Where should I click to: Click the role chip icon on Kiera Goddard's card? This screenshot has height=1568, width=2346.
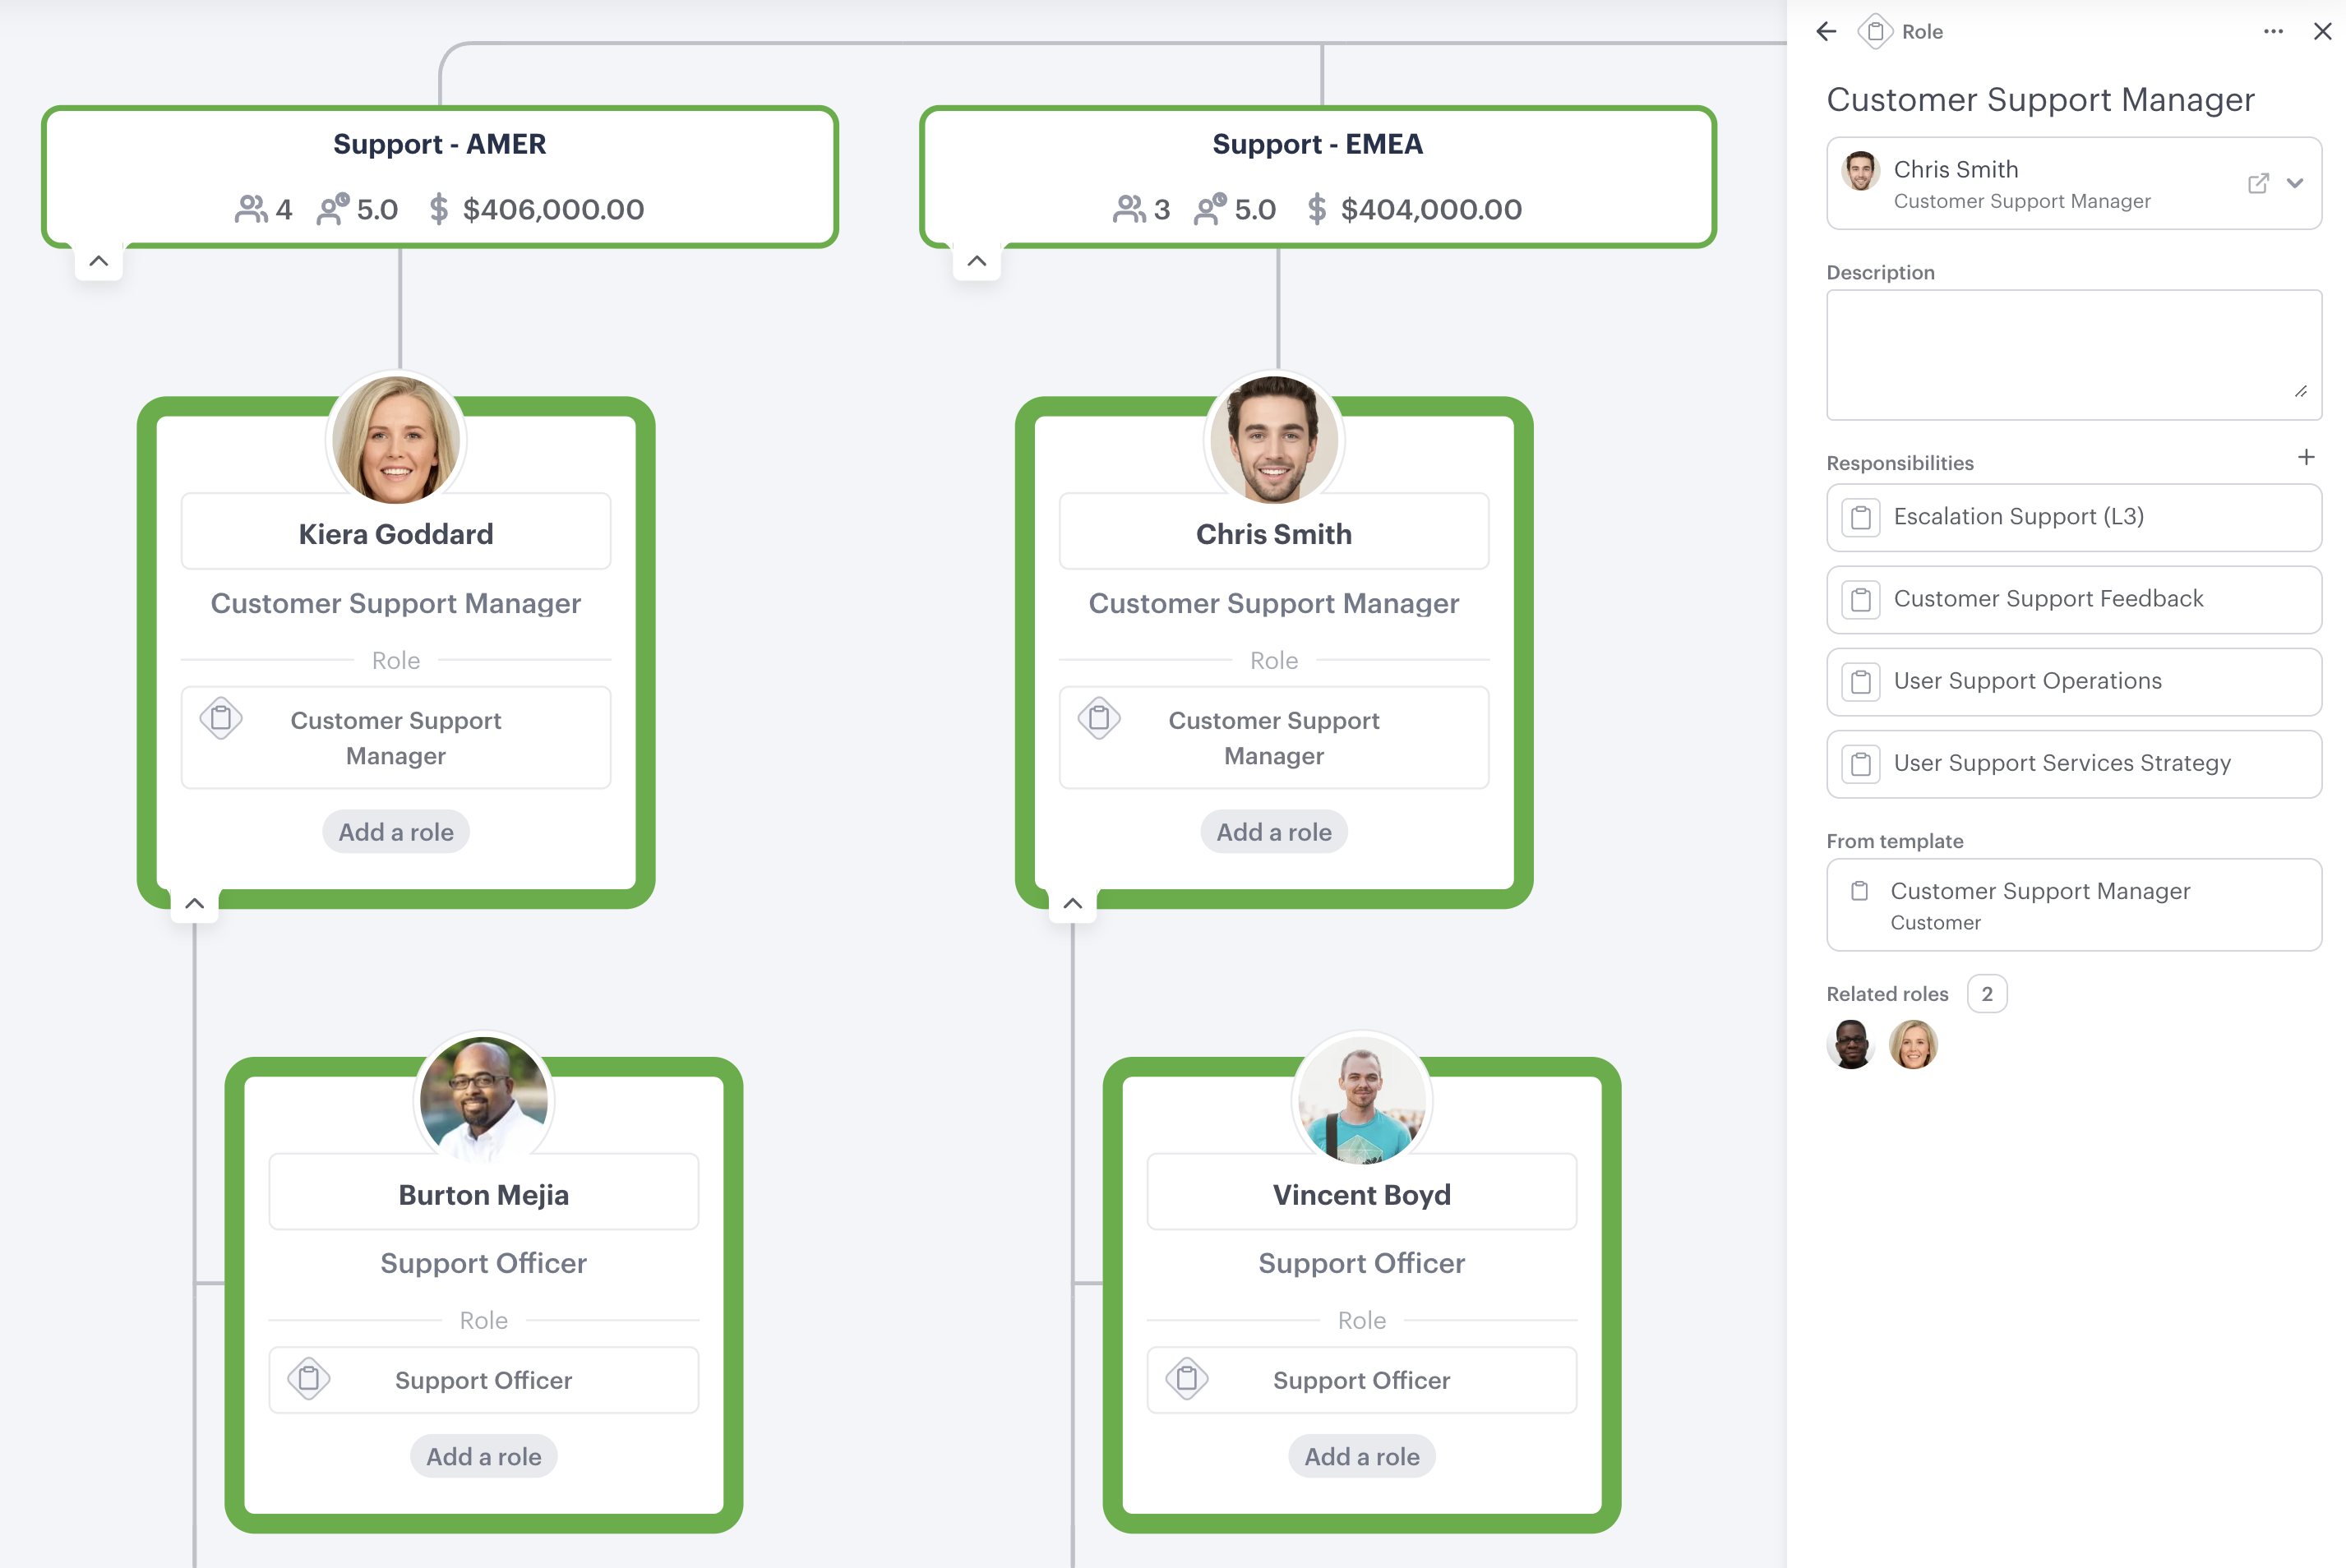(x=221, y=718)
